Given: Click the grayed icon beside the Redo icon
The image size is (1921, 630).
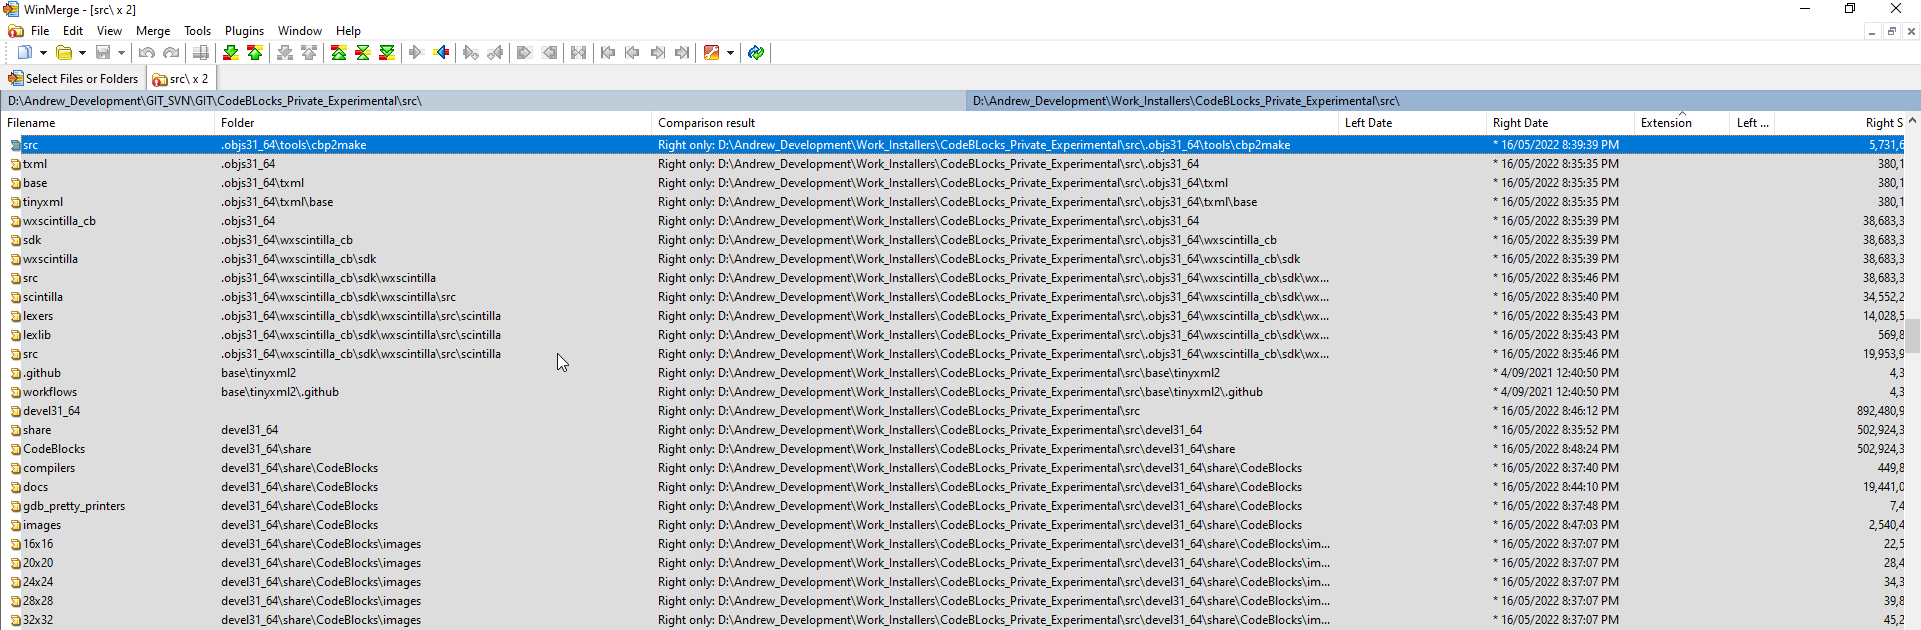Looking at the screenshot, I should click(201, 53).
